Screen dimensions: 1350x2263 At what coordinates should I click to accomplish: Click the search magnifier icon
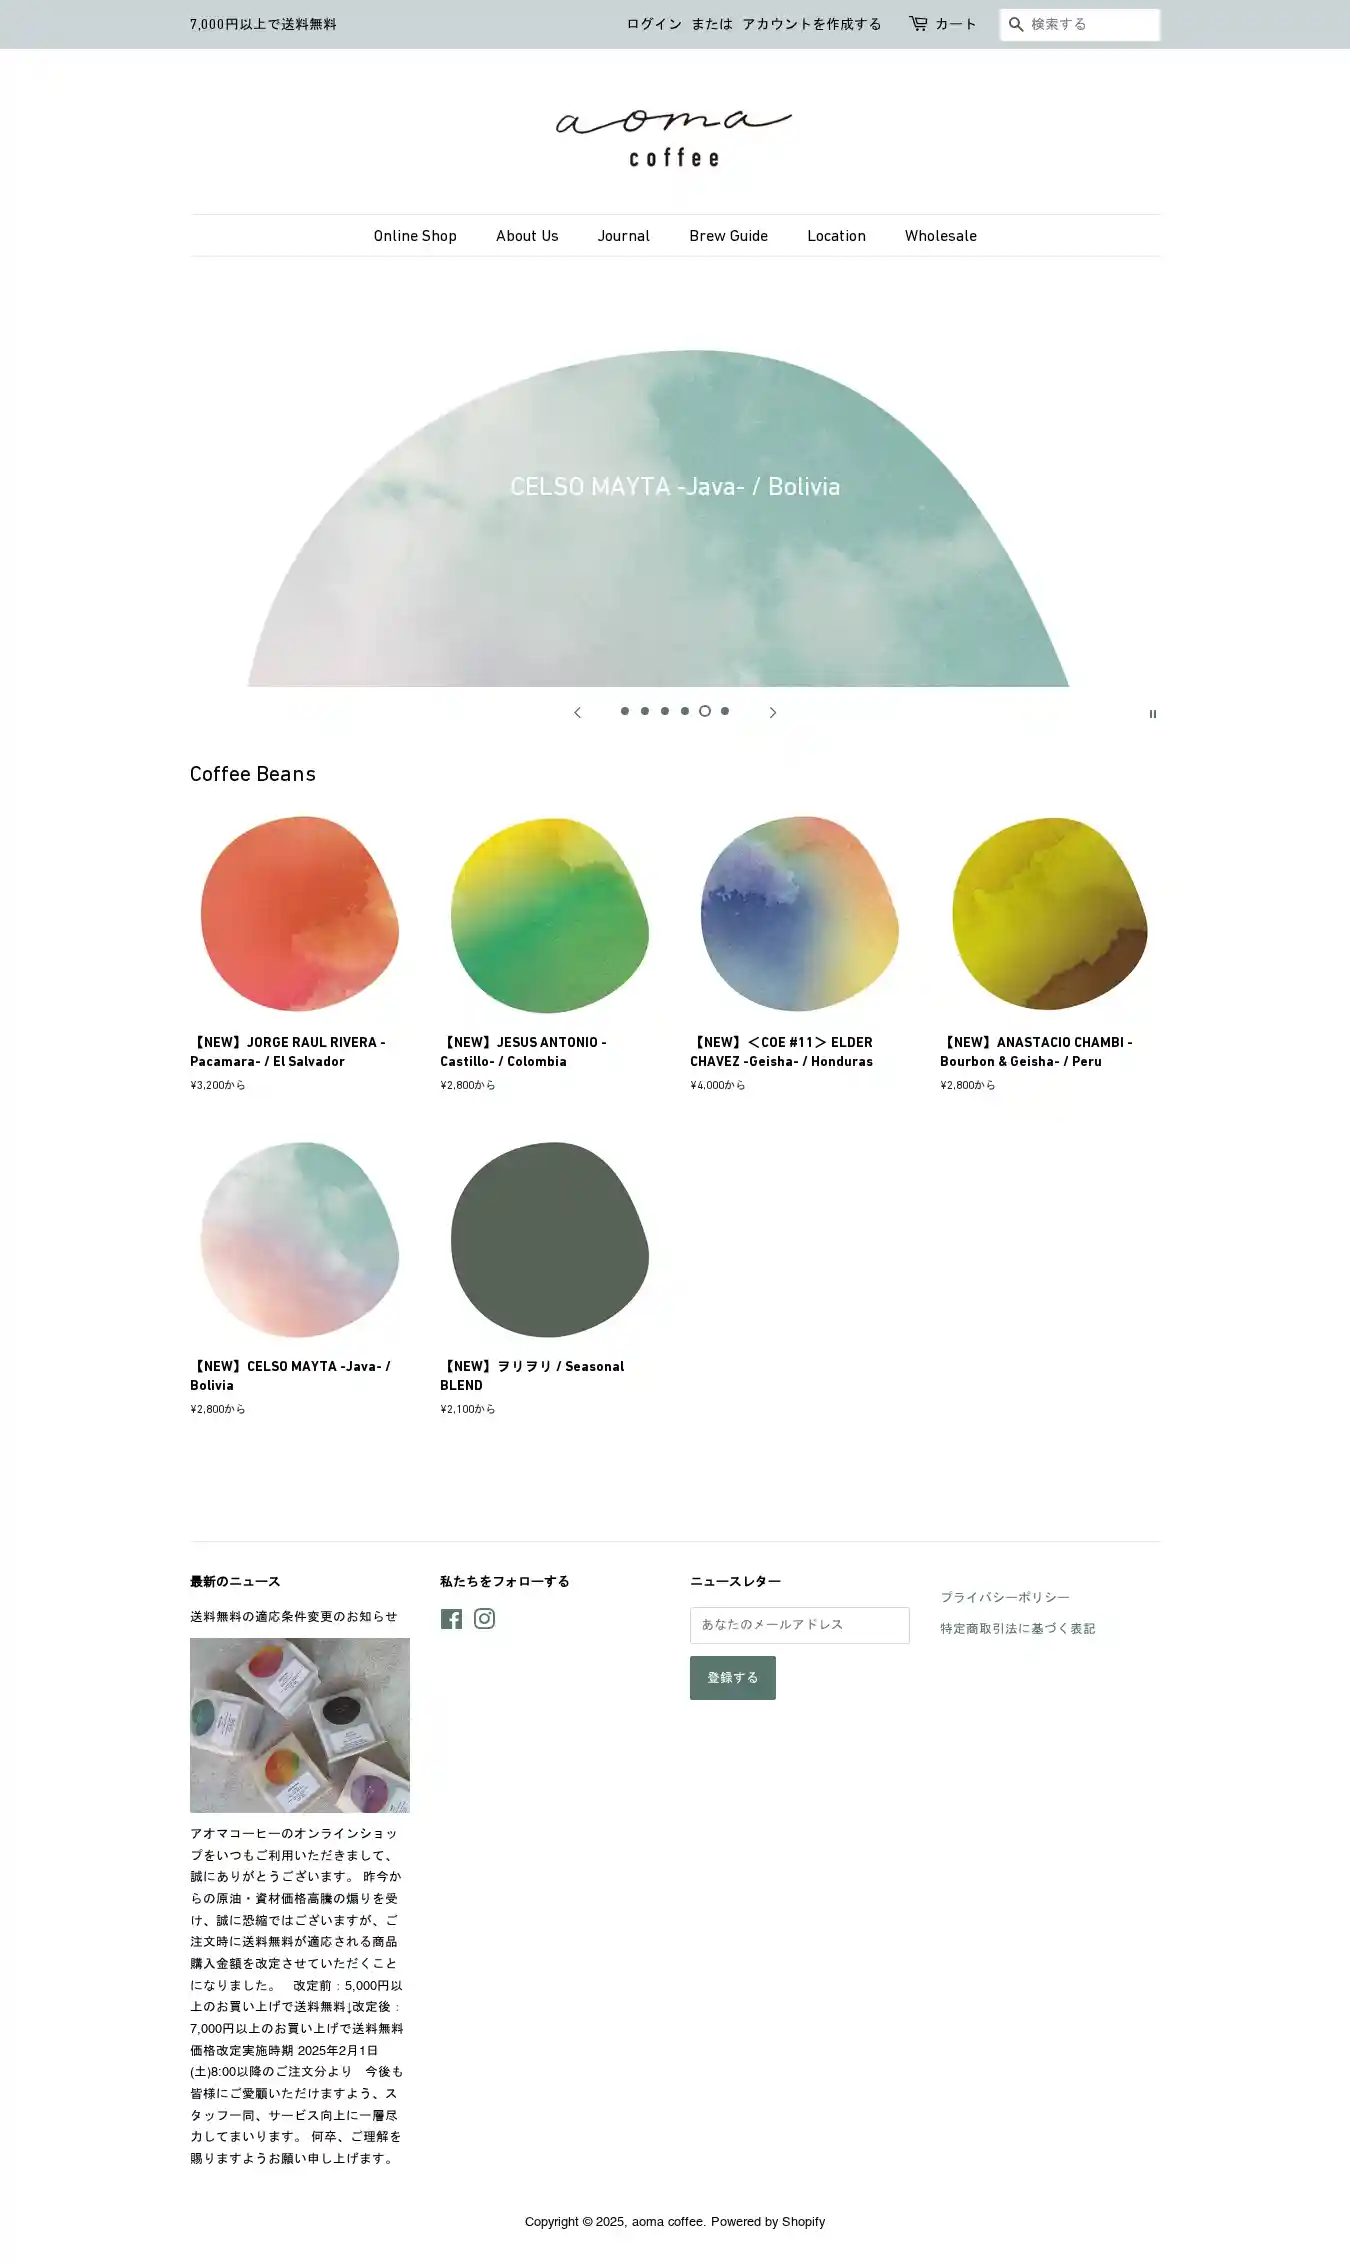tap(1015, 24)
